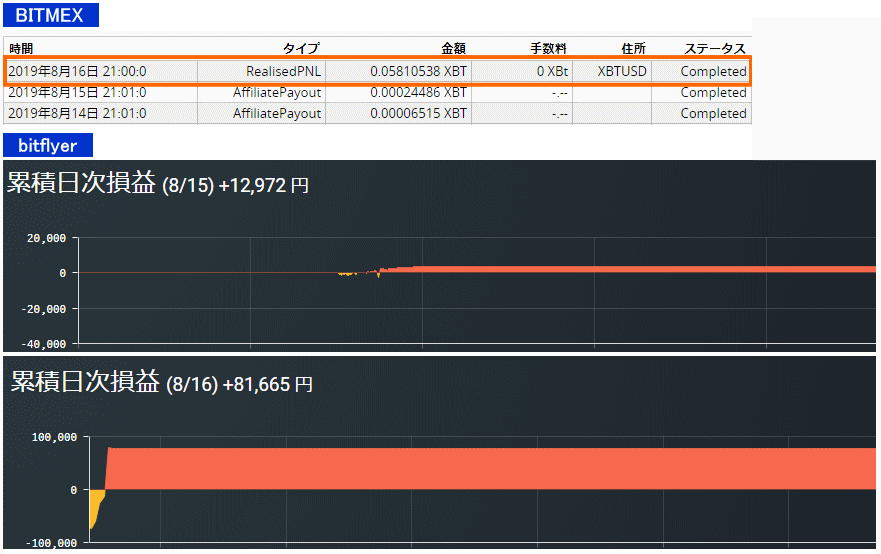Select the 2019年8月14日 AffiliatePayout type cell
Image resolution: width=881 pixels, height=554 pixels.
277,114
